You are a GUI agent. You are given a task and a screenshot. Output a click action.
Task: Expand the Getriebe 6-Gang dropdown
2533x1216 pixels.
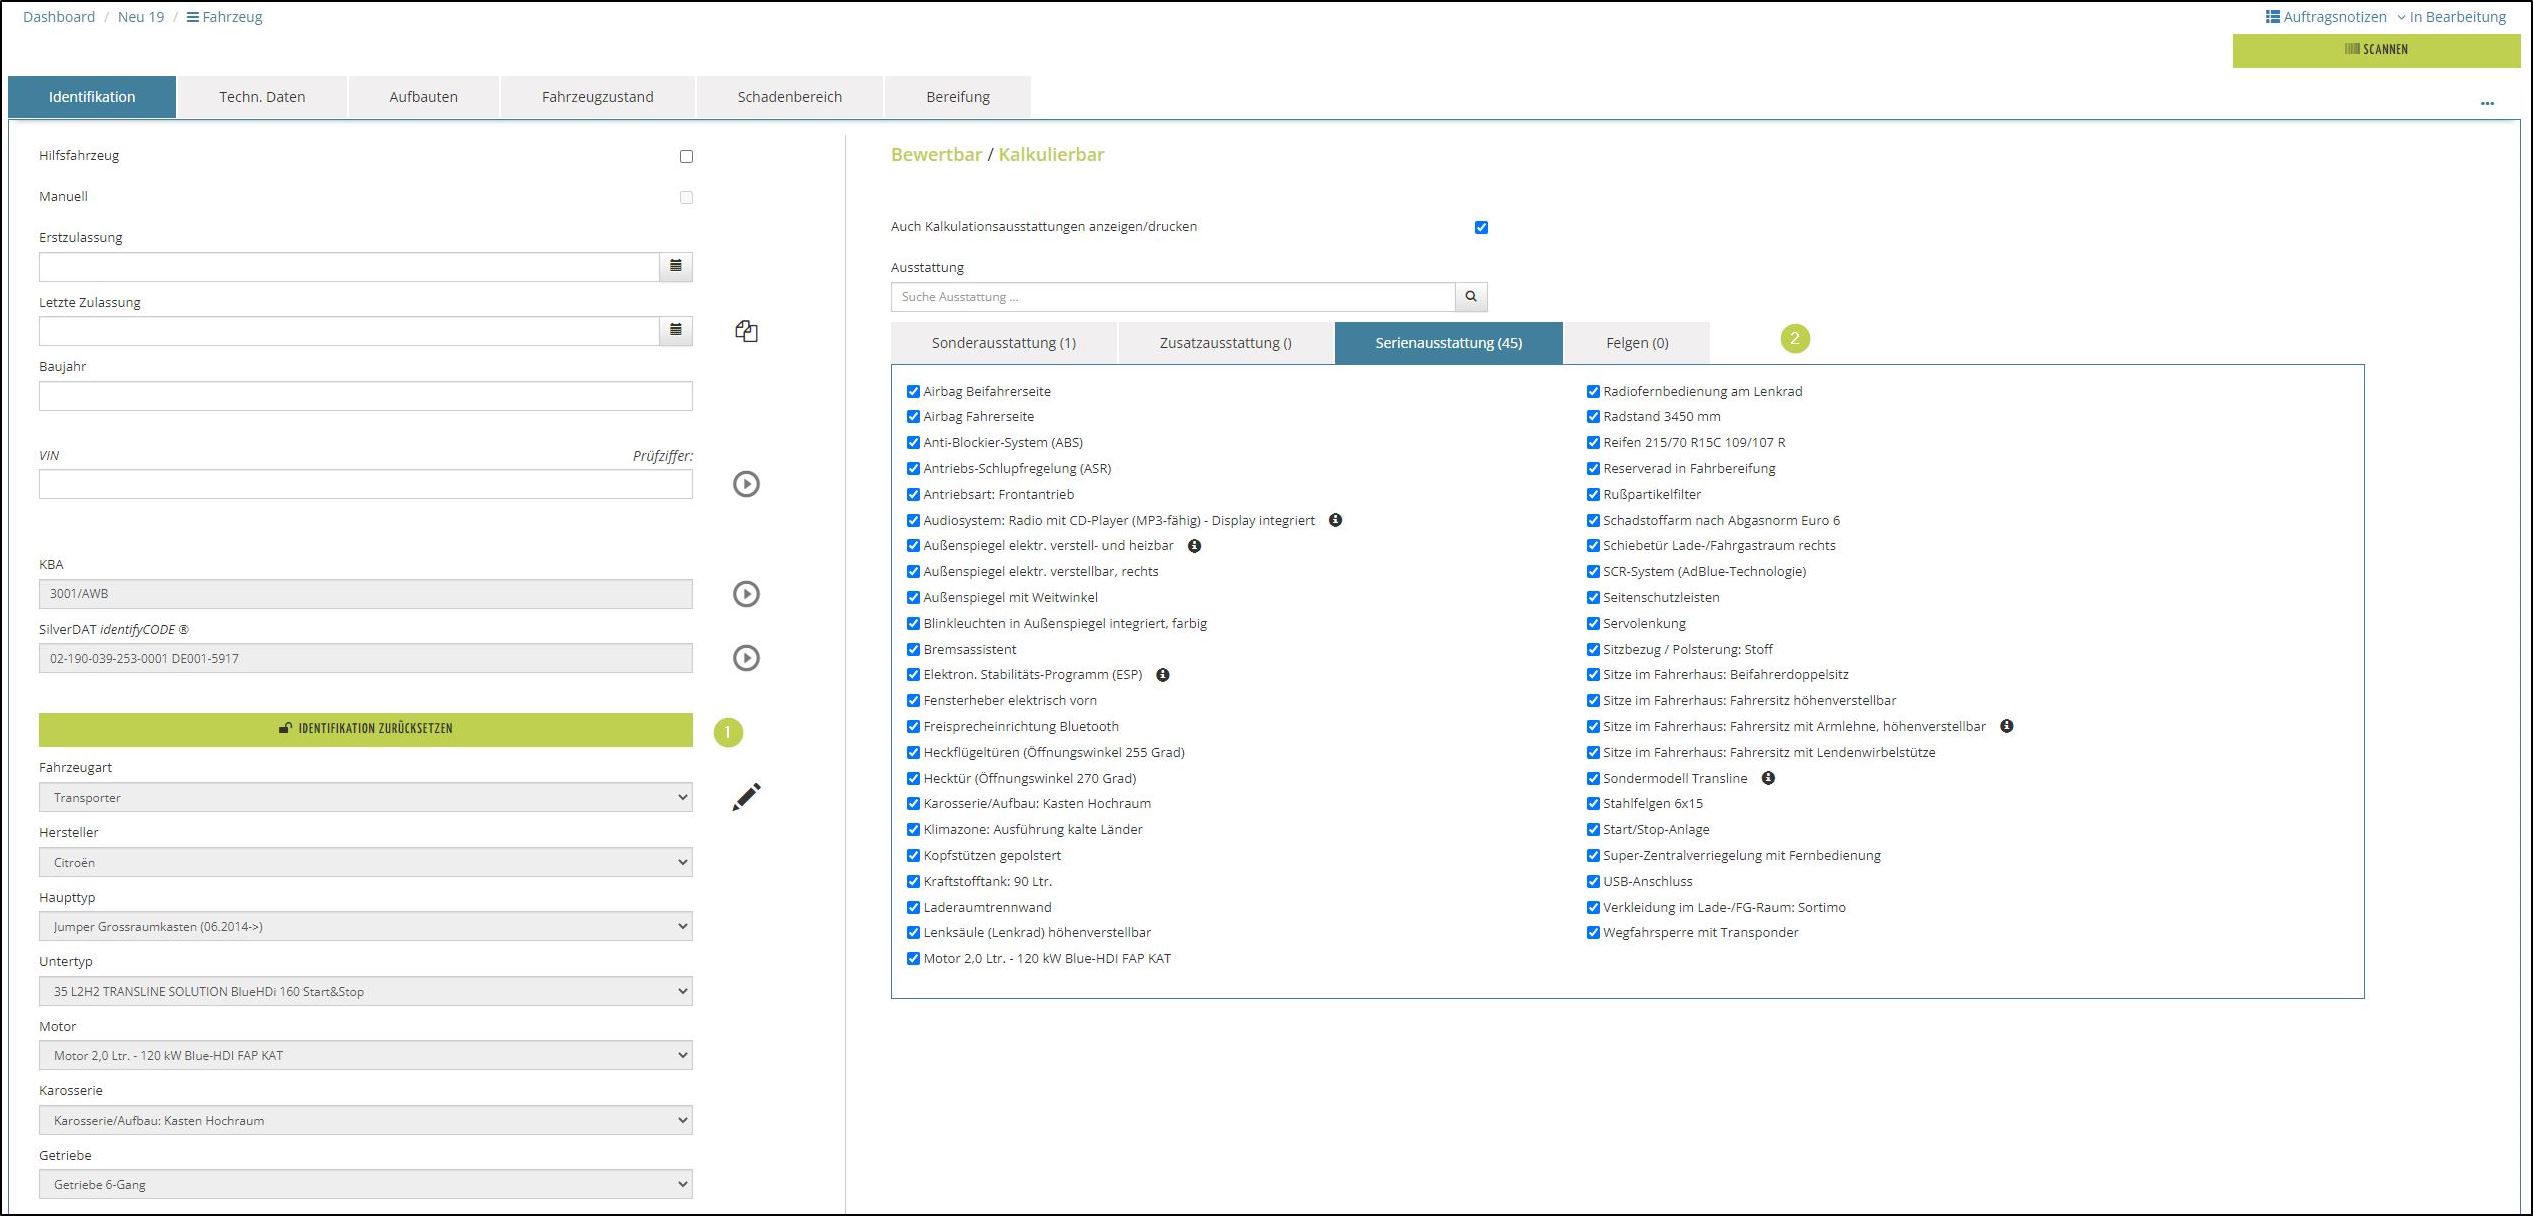coord(365,1184)
